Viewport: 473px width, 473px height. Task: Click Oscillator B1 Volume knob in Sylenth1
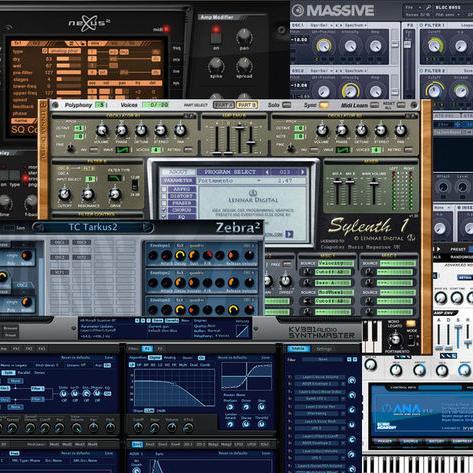(x=322, y=131)
